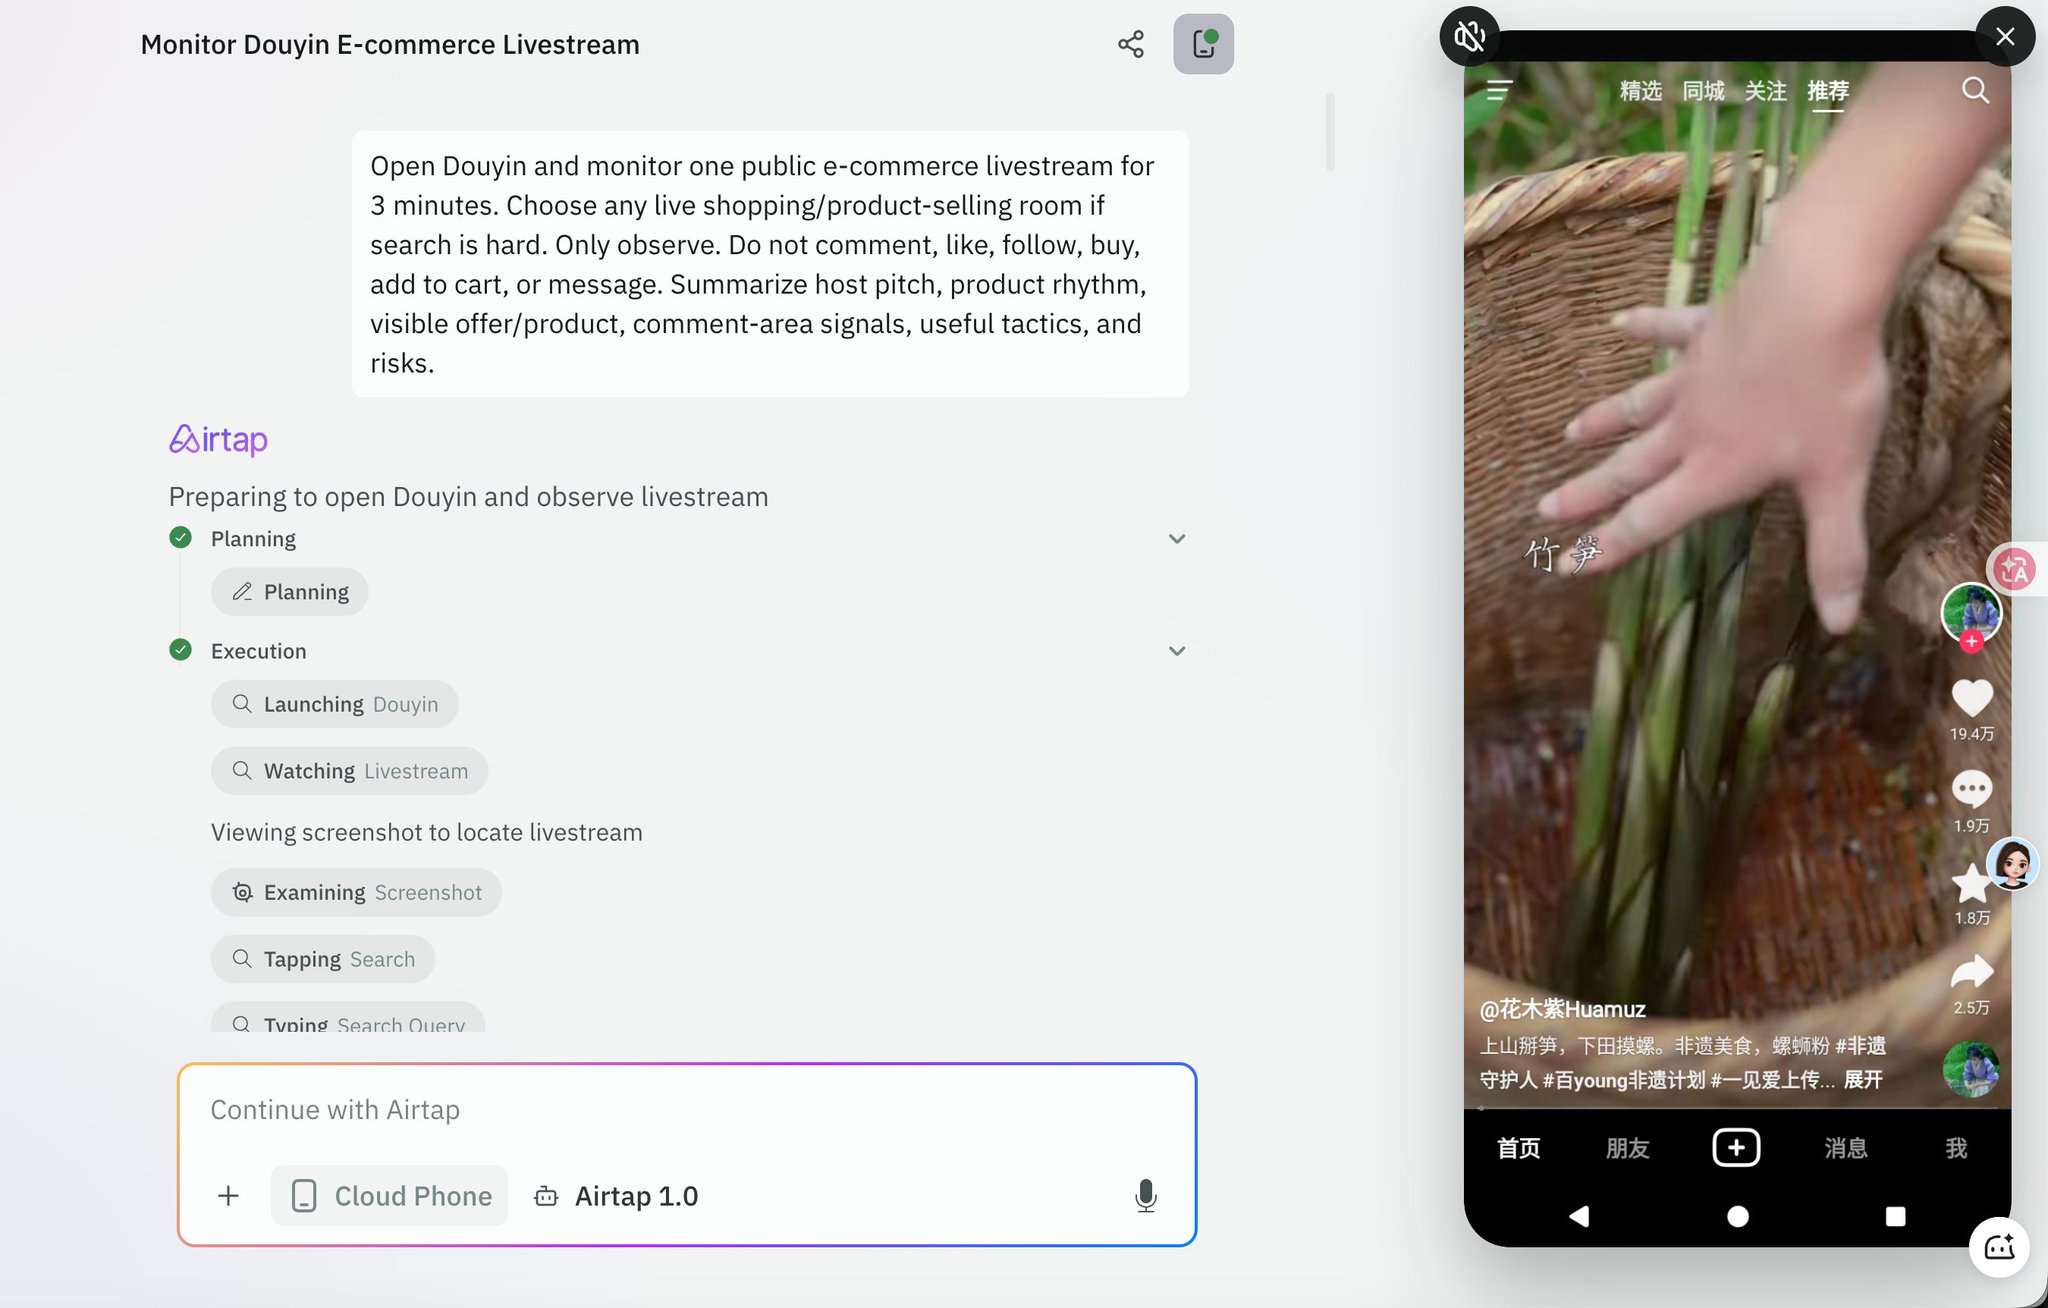Open the 朋友 friends tab
The width and height of the screenshot is (2048, 1308).
[1627, 1148]
